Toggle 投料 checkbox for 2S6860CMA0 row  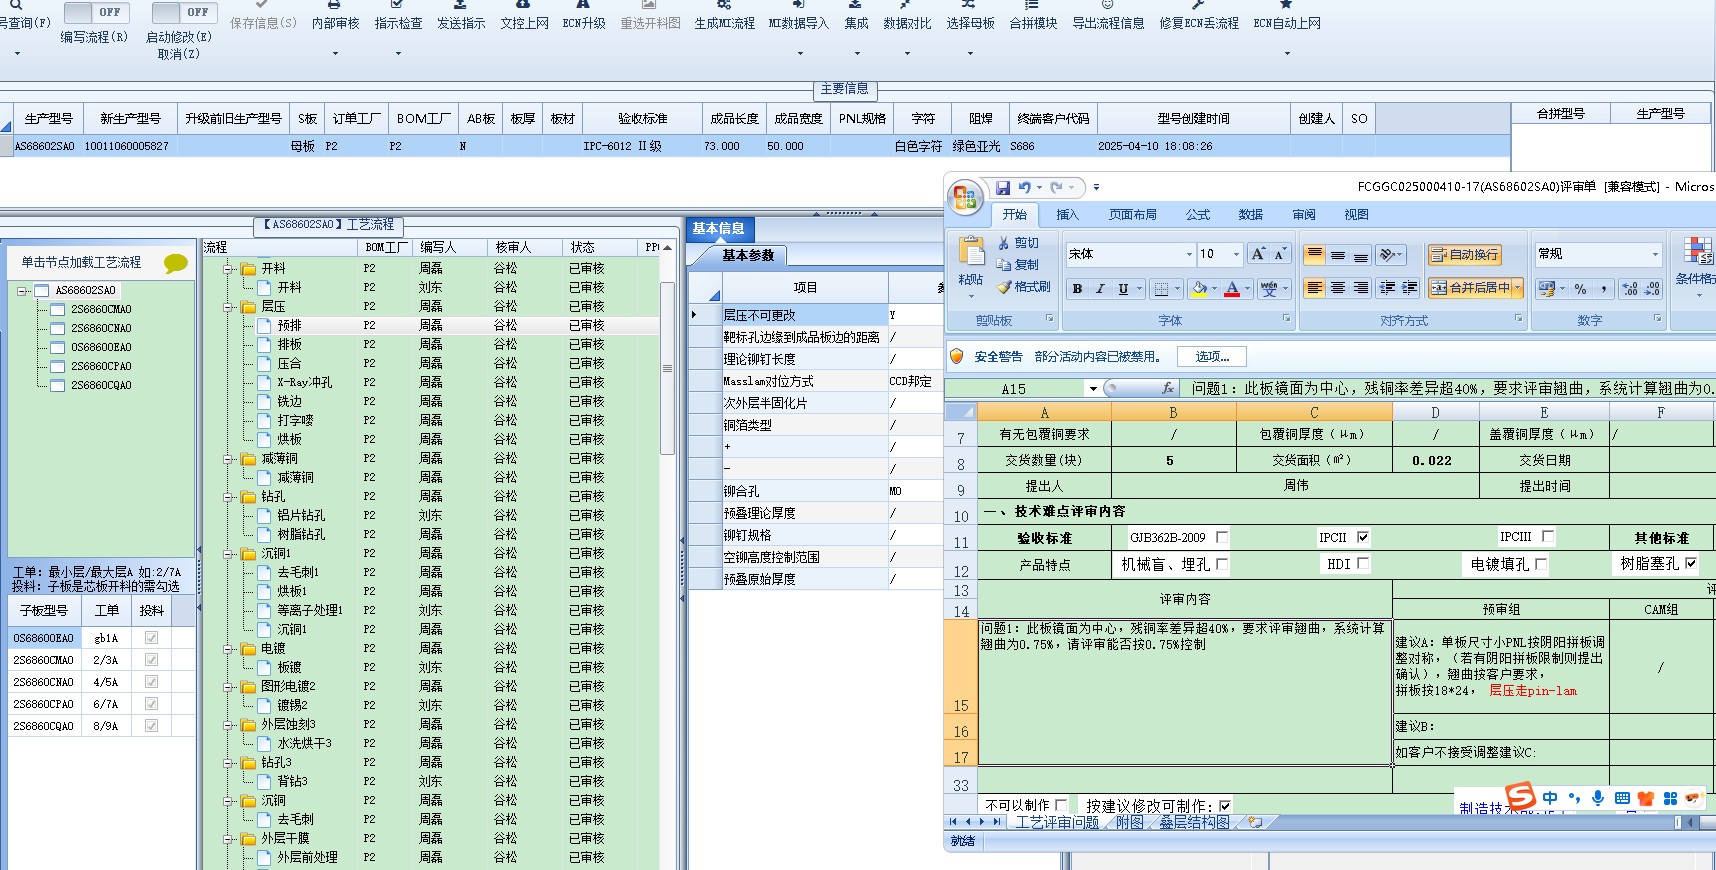tap(152, 660)
